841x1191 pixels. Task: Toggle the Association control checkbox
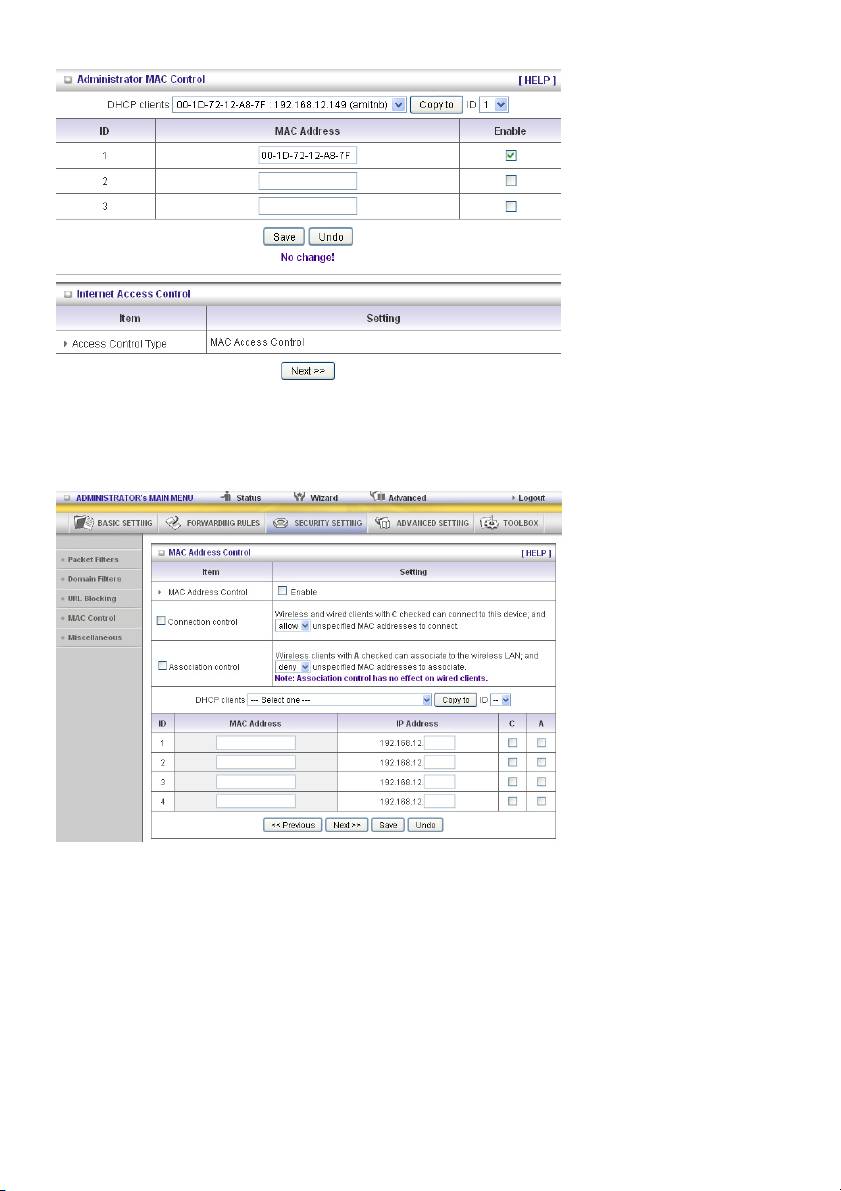[x=161, y=666]
